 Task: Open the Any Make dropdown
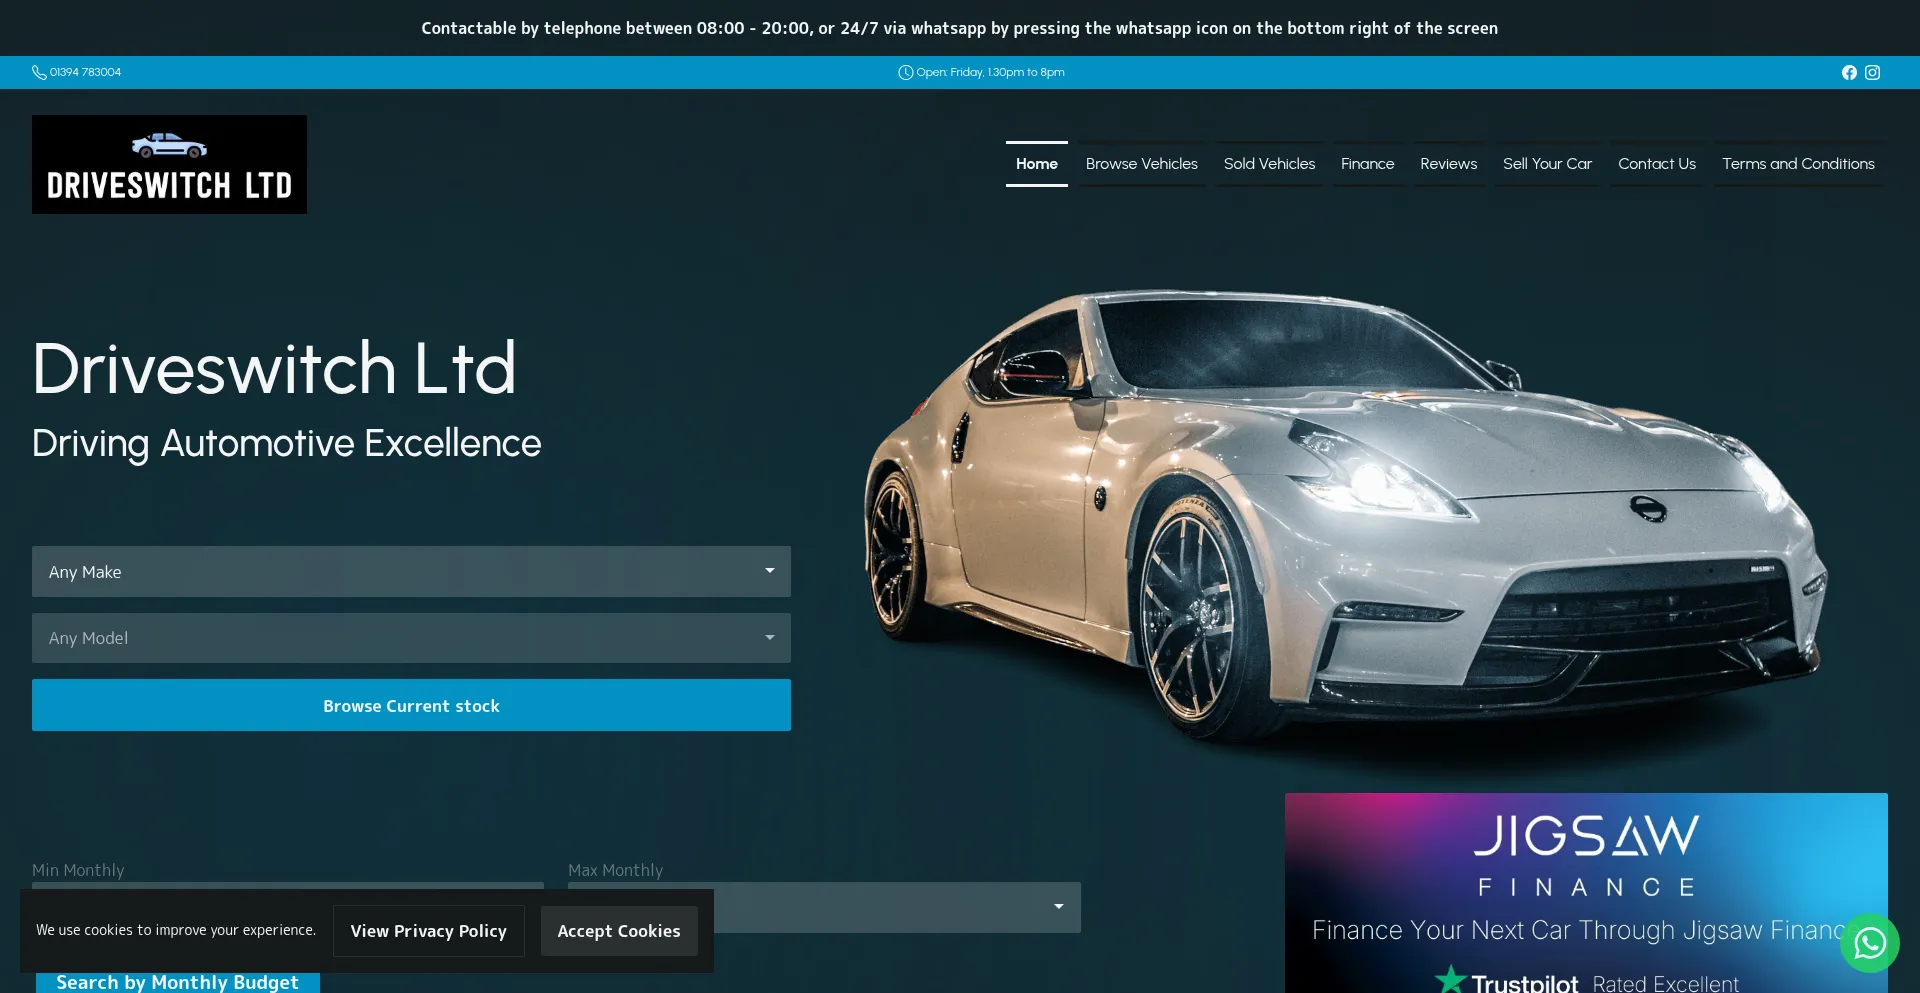411,571
